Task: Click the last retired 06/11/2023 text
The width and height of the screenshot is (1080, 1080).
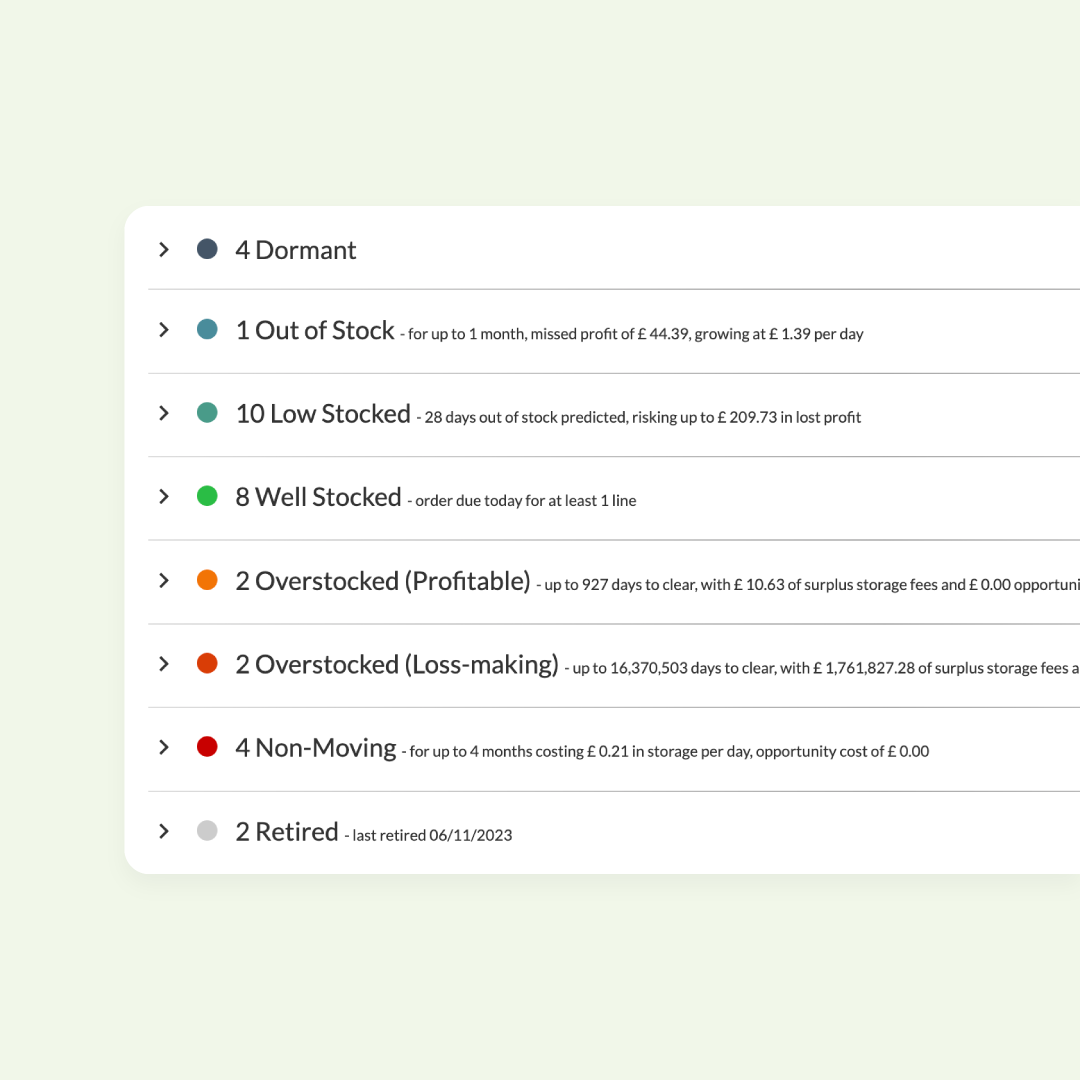Action: pyautogui.click(x=428, y=836)
